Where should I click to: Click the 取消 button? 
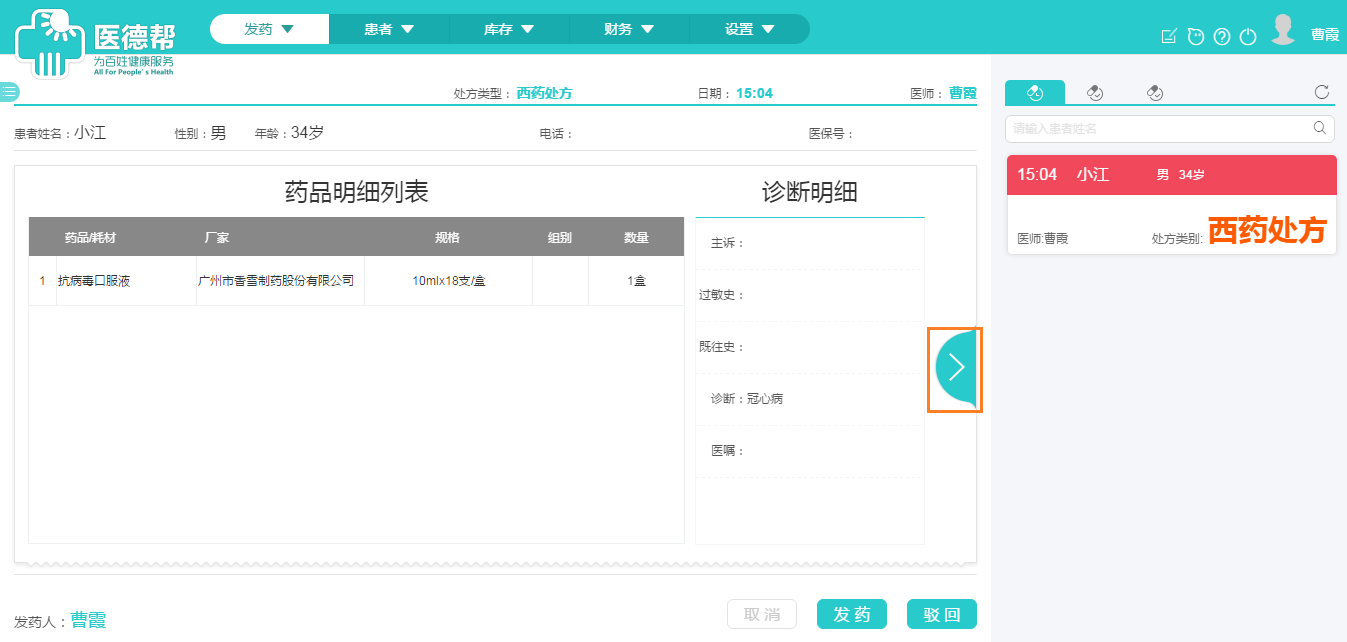[x=762, y=614]
